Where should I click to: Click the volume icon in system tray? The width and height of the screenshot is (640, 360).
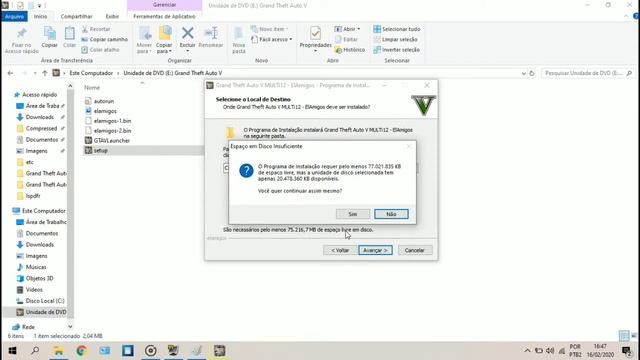[550, 351]
